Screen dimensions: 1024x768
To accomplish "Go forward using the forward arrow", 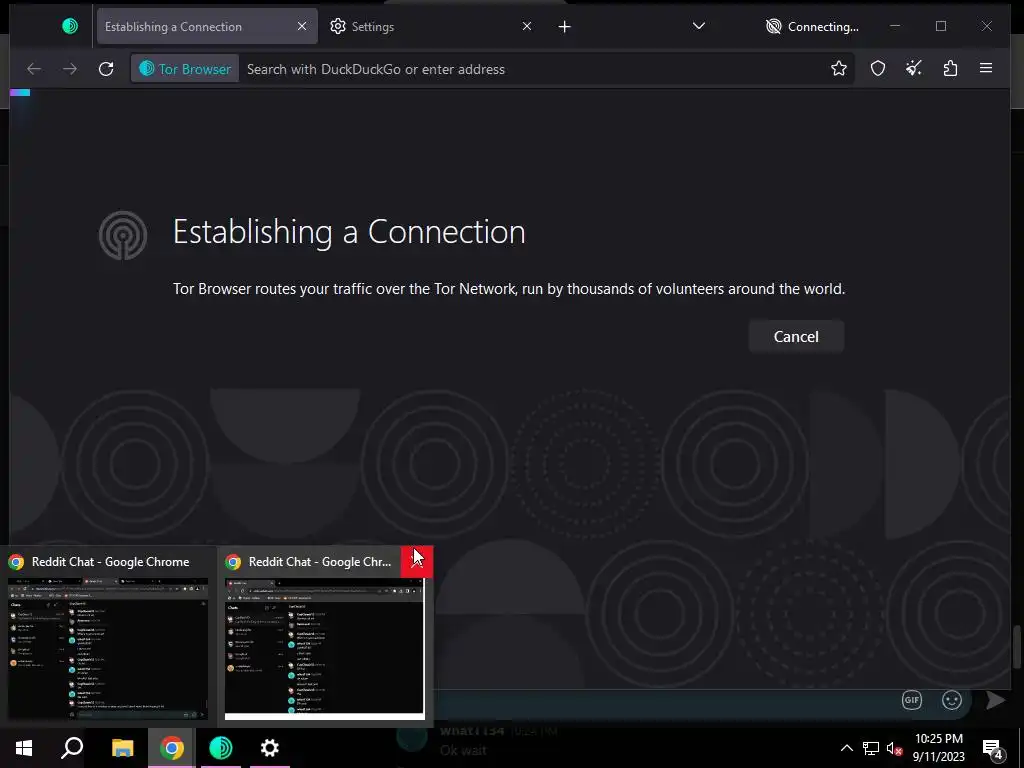I will click(70, 69).
